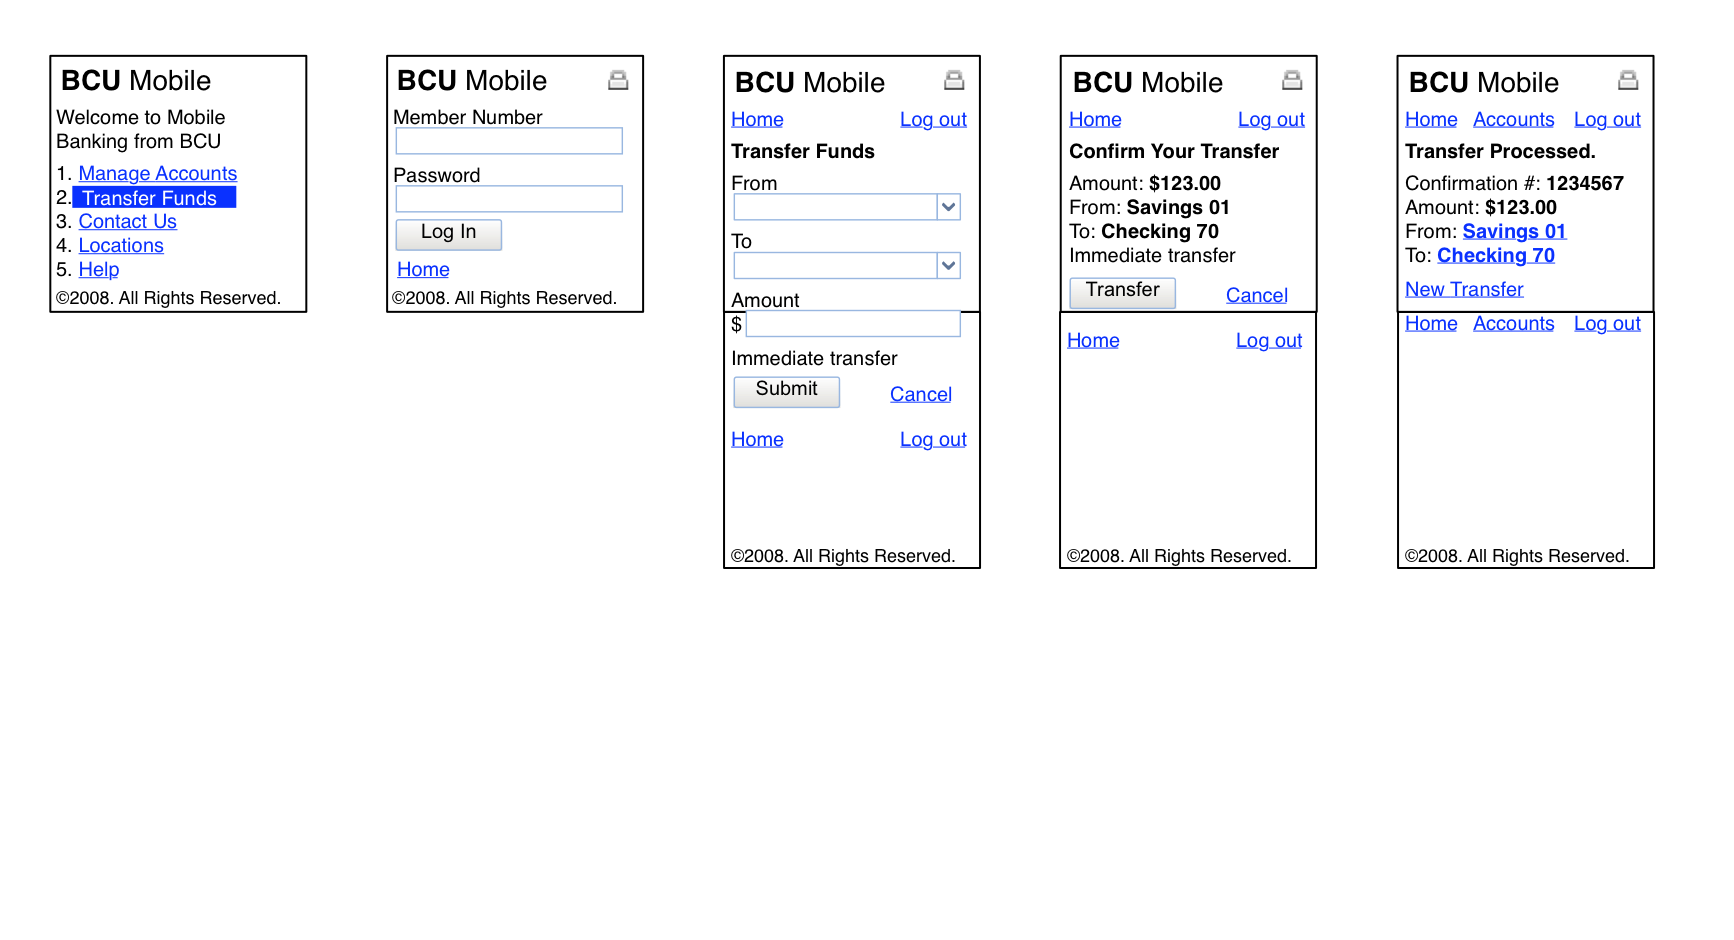This screenshot has height=940, width=1734.
Task: Click the printer icon on the login screen
Action: (x=619, y=79)
